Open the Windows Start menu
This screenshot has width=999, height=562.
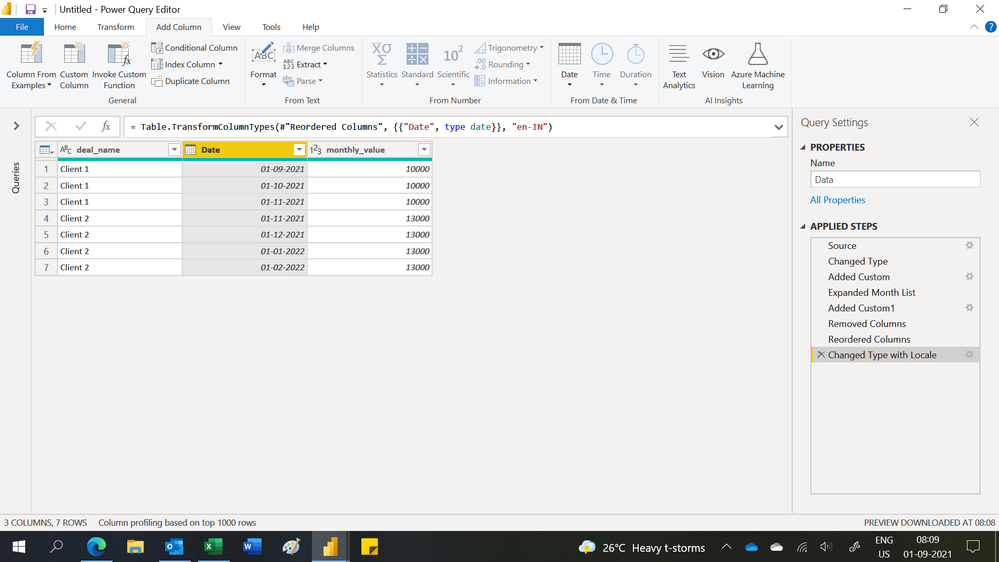(18, 547)
